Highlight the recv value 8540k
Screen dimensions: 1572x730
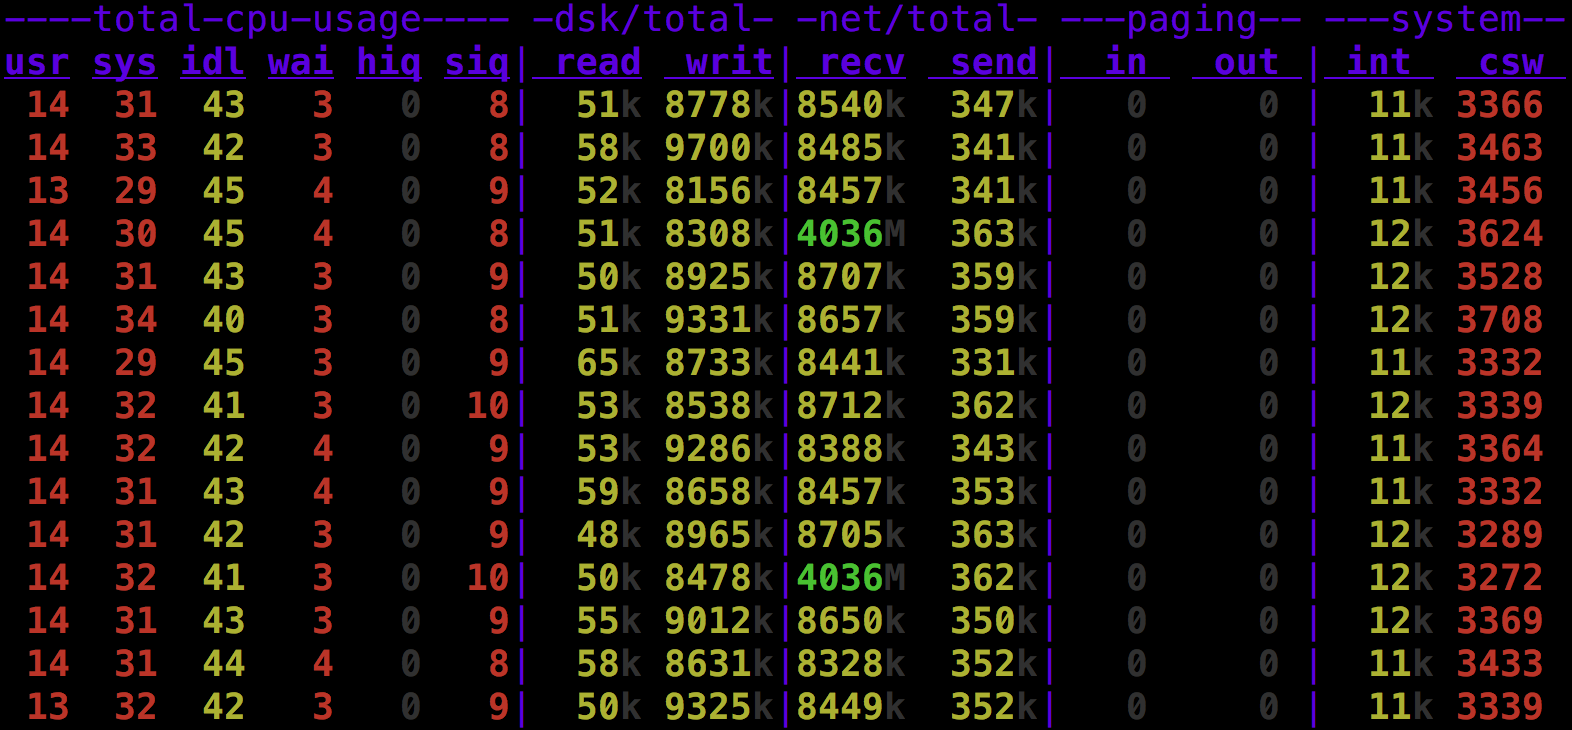tap(851, 105)
